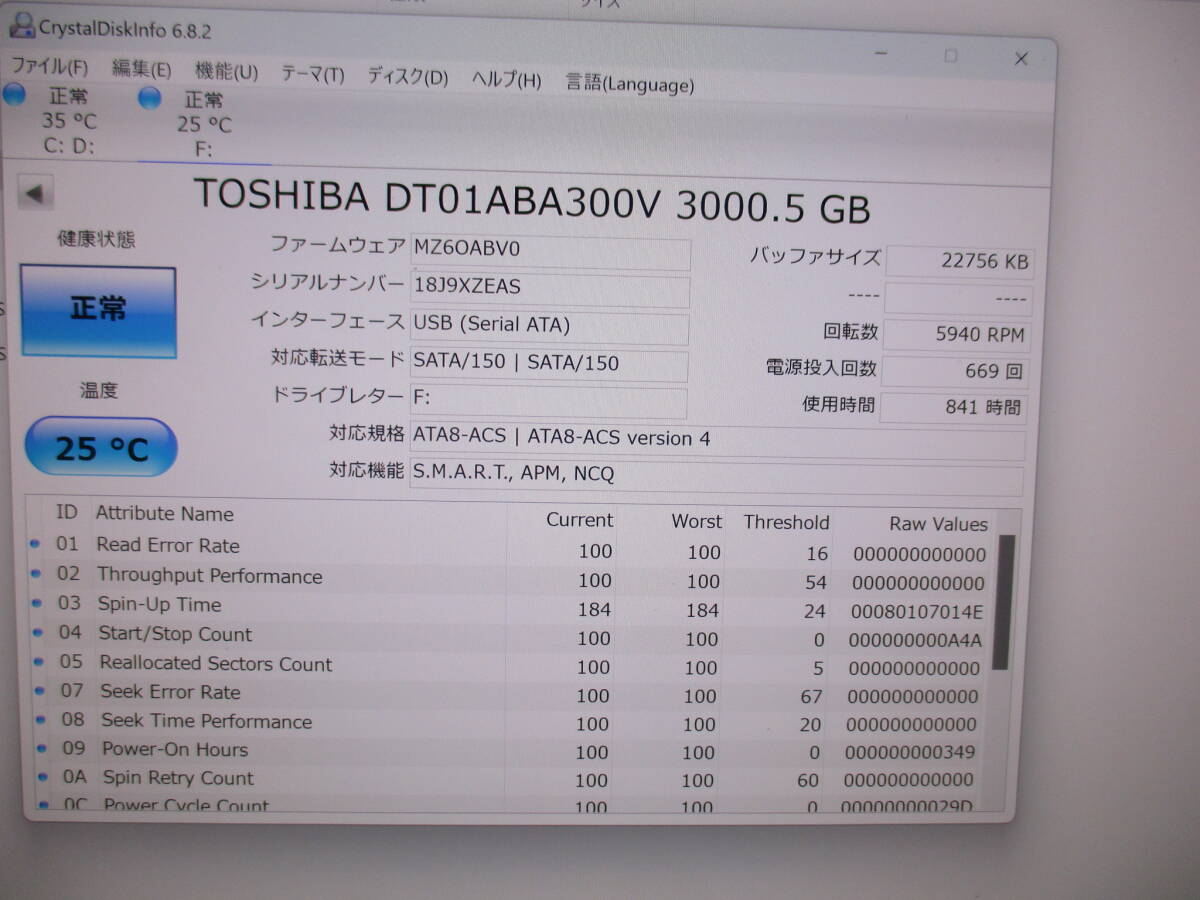
Task: Click the Seek Error Rate threshold 67
Action: tap(811, 697)
